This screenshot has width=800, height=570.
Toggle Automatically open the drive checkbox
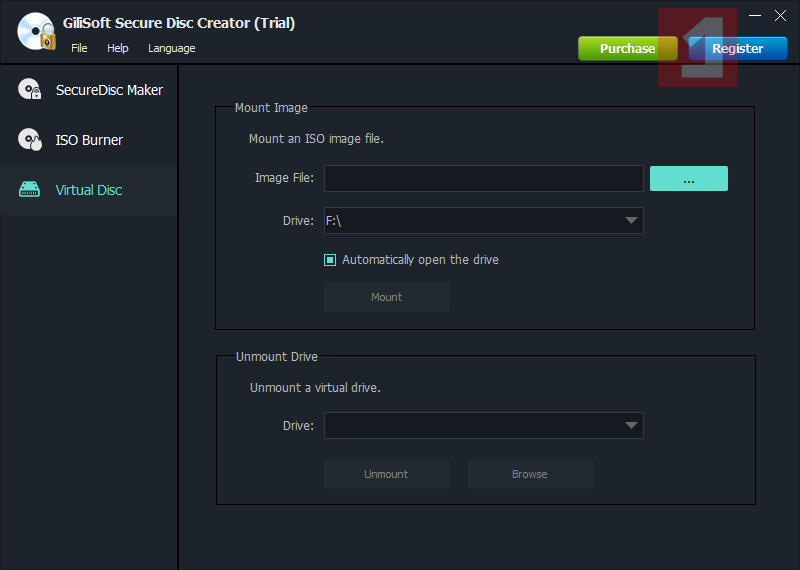[330, 260]
